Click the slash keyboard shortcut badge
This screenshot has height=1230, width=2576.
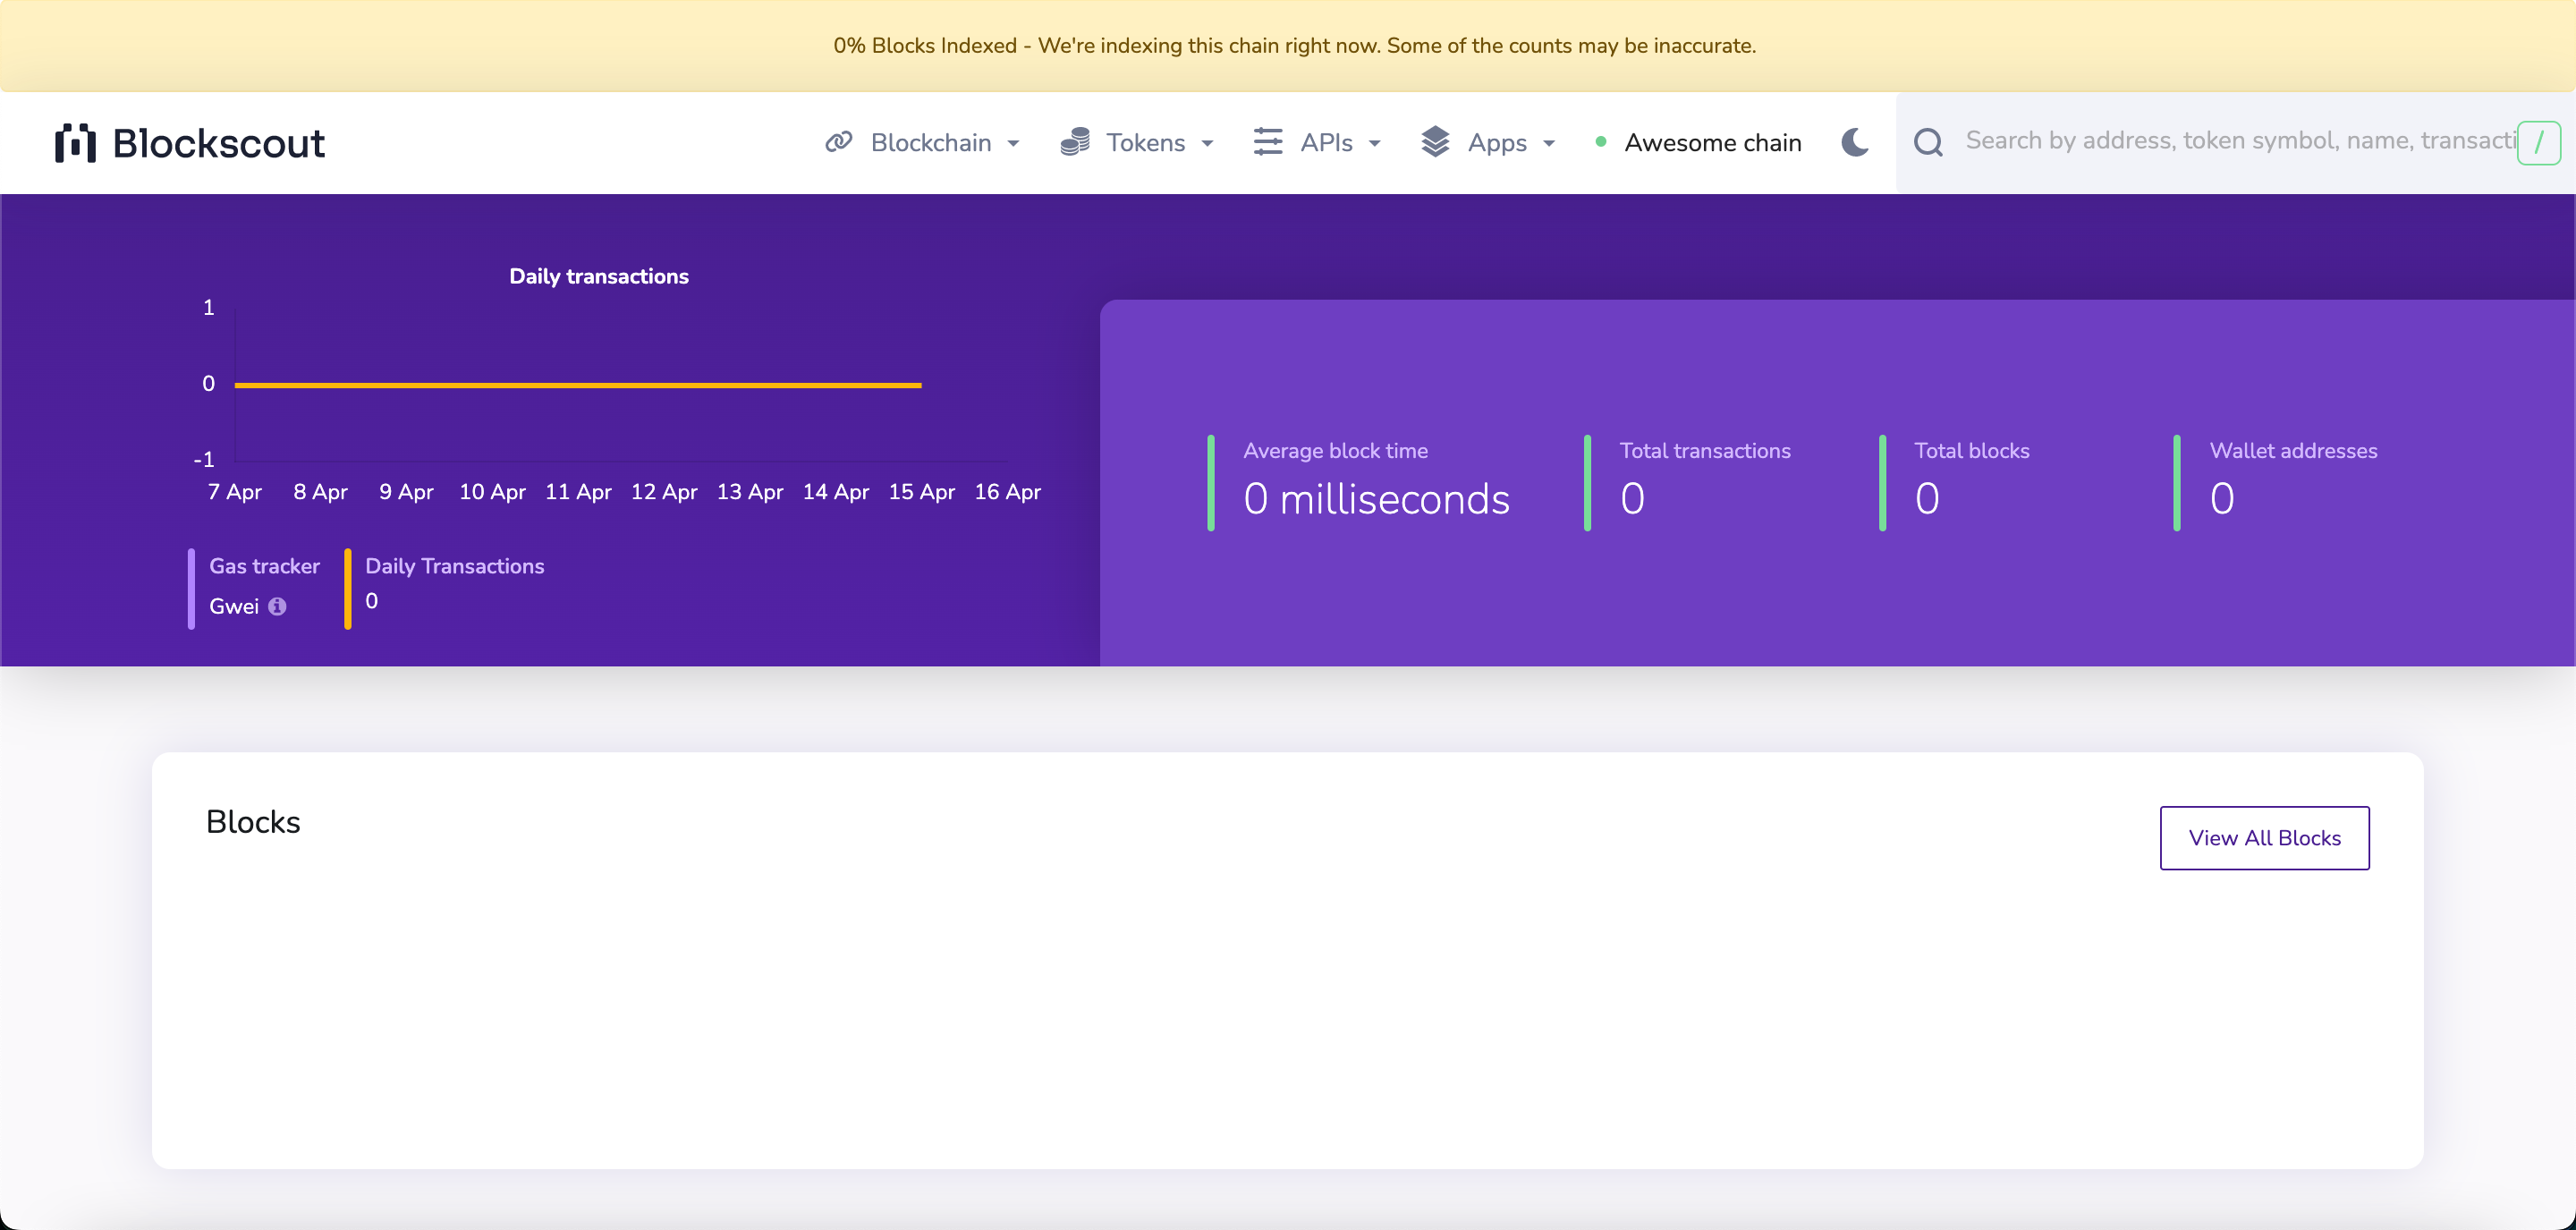tap(2541, 142)
